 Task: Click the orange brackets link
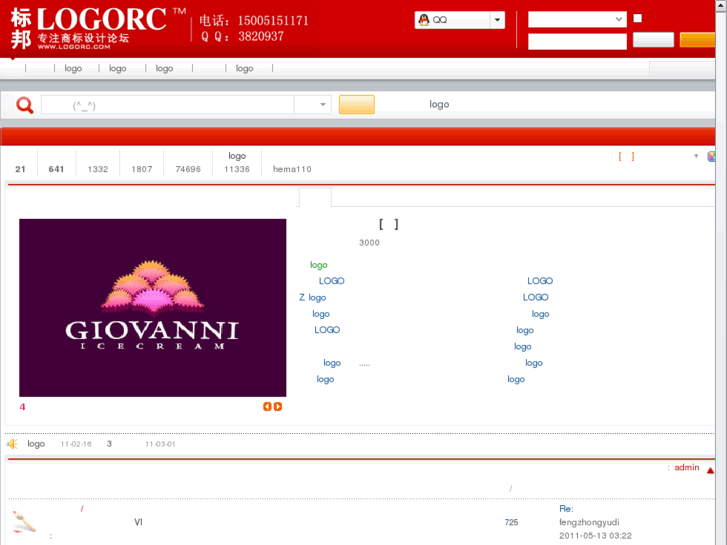click(626, 157)
